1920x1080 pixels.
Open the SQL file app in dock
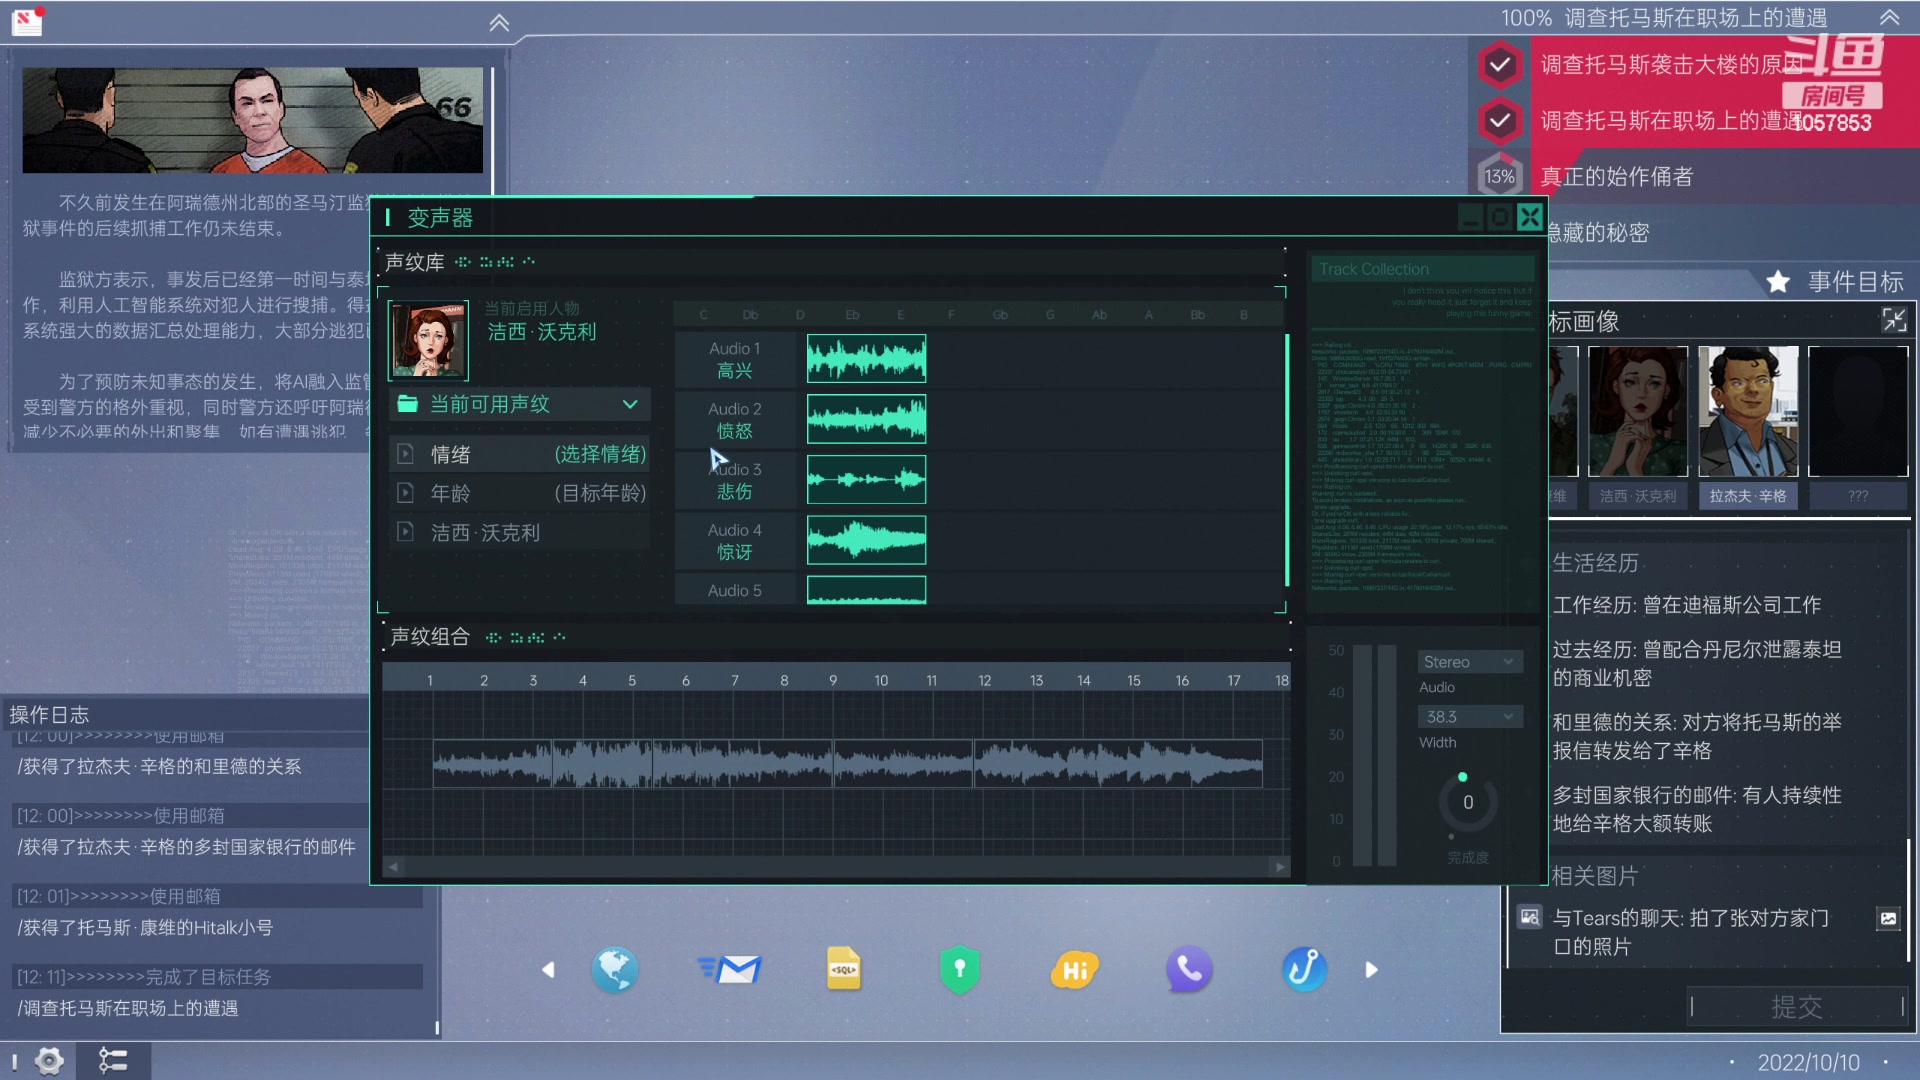point(844,969)
